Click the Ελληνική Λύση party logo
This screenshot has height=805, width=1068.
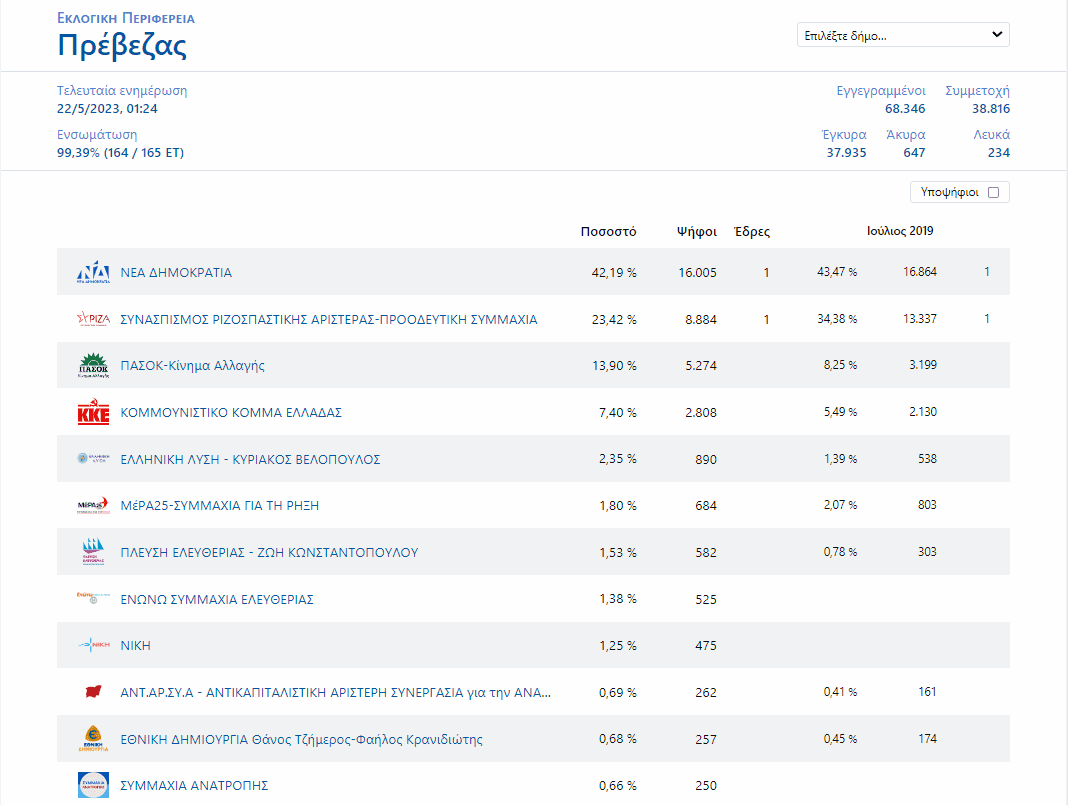coord(93,458)
